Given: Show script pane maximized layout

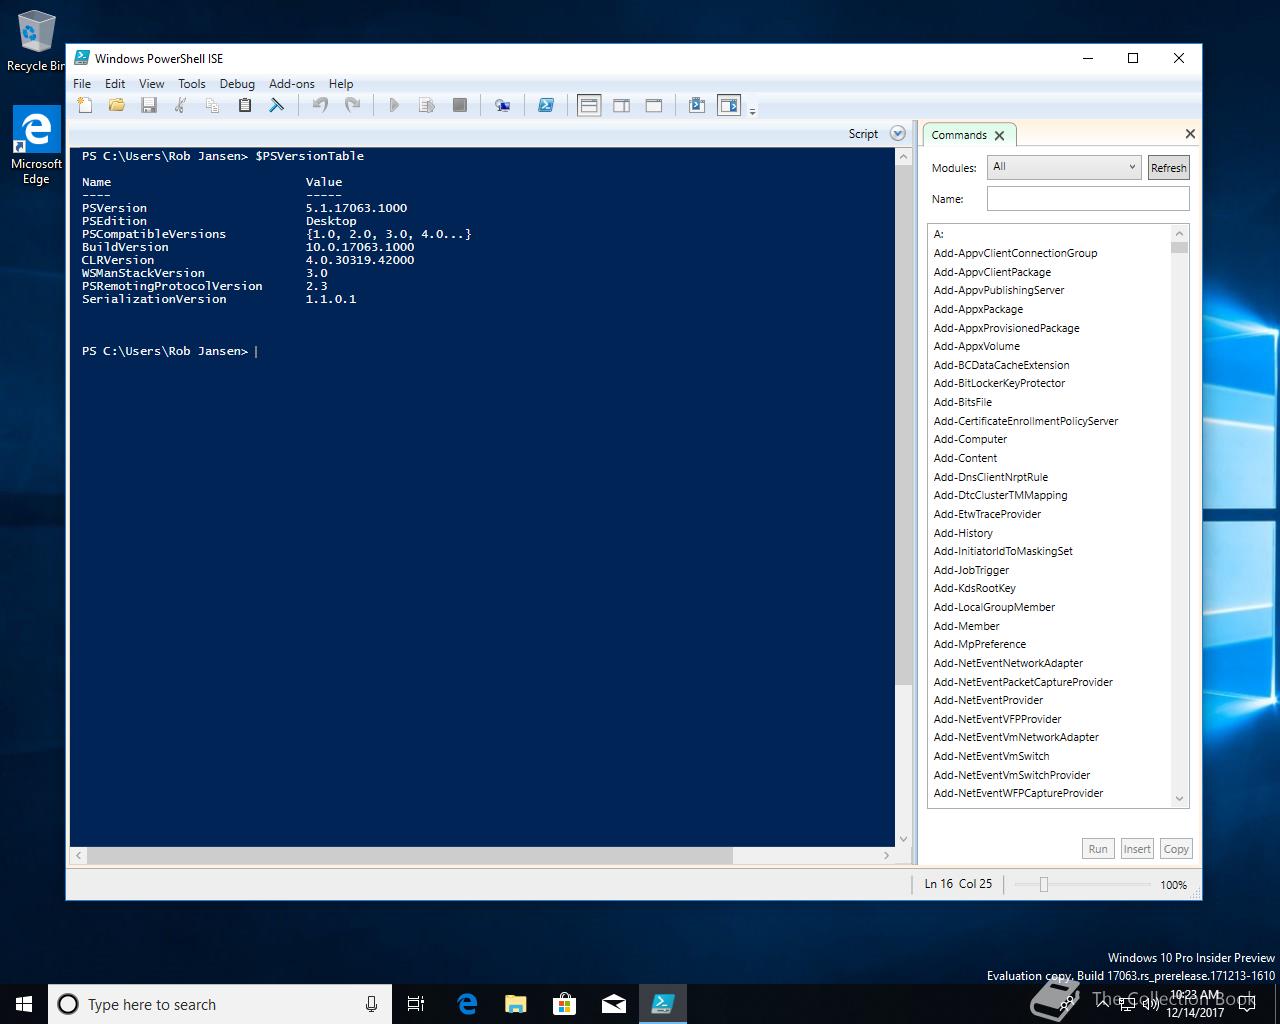Looking at the screenshot, I should click(654, 105).
